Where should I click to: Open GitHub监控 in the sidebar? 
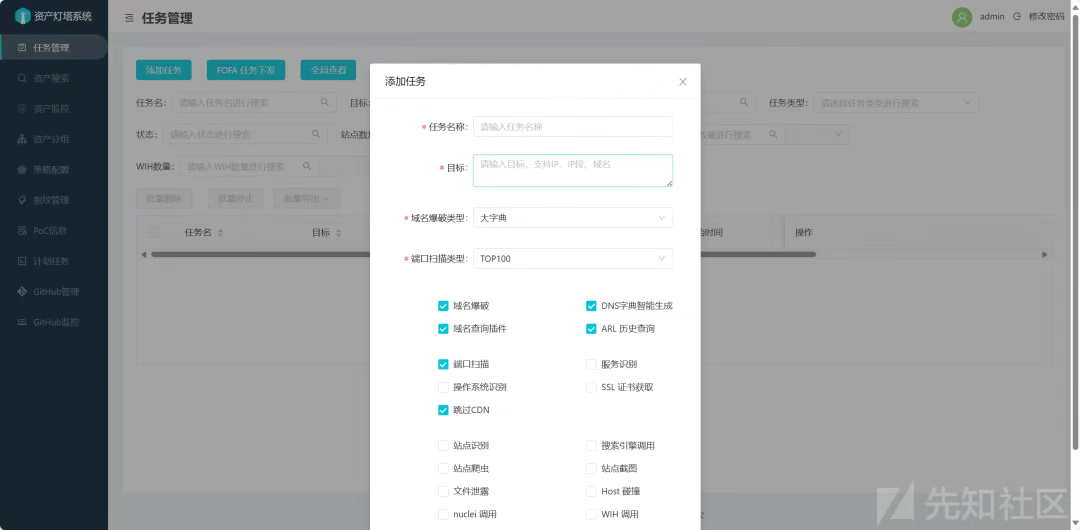[x=53, y=322]
